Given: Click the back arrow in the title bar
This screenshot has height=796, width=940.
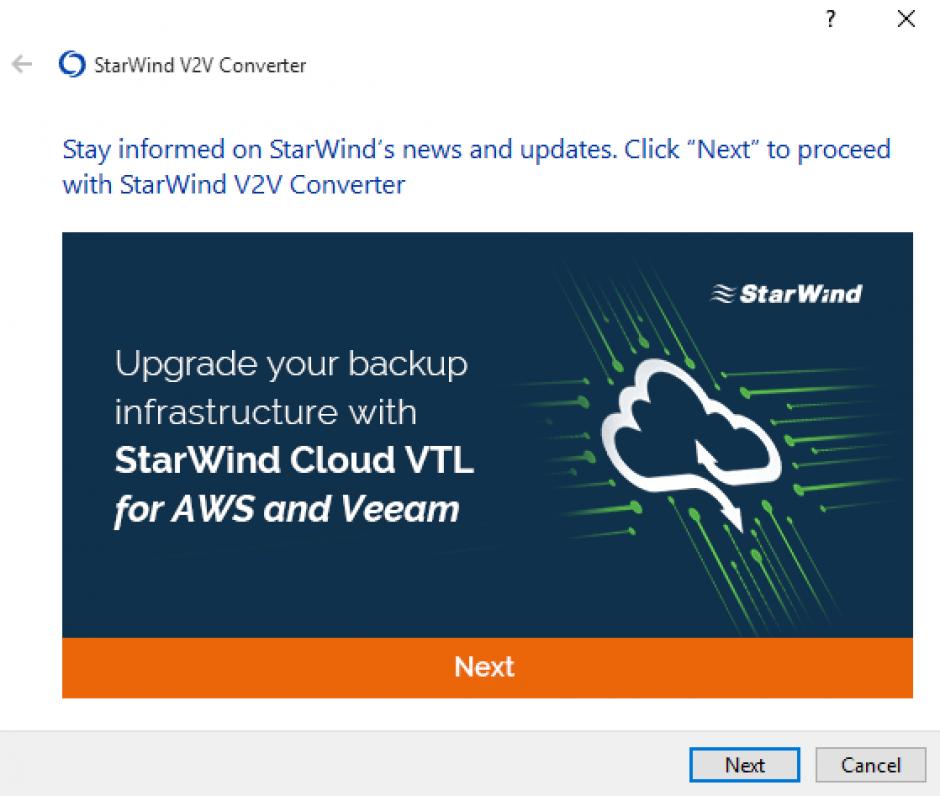Looking at the screenshot, I should click(21, 65).
